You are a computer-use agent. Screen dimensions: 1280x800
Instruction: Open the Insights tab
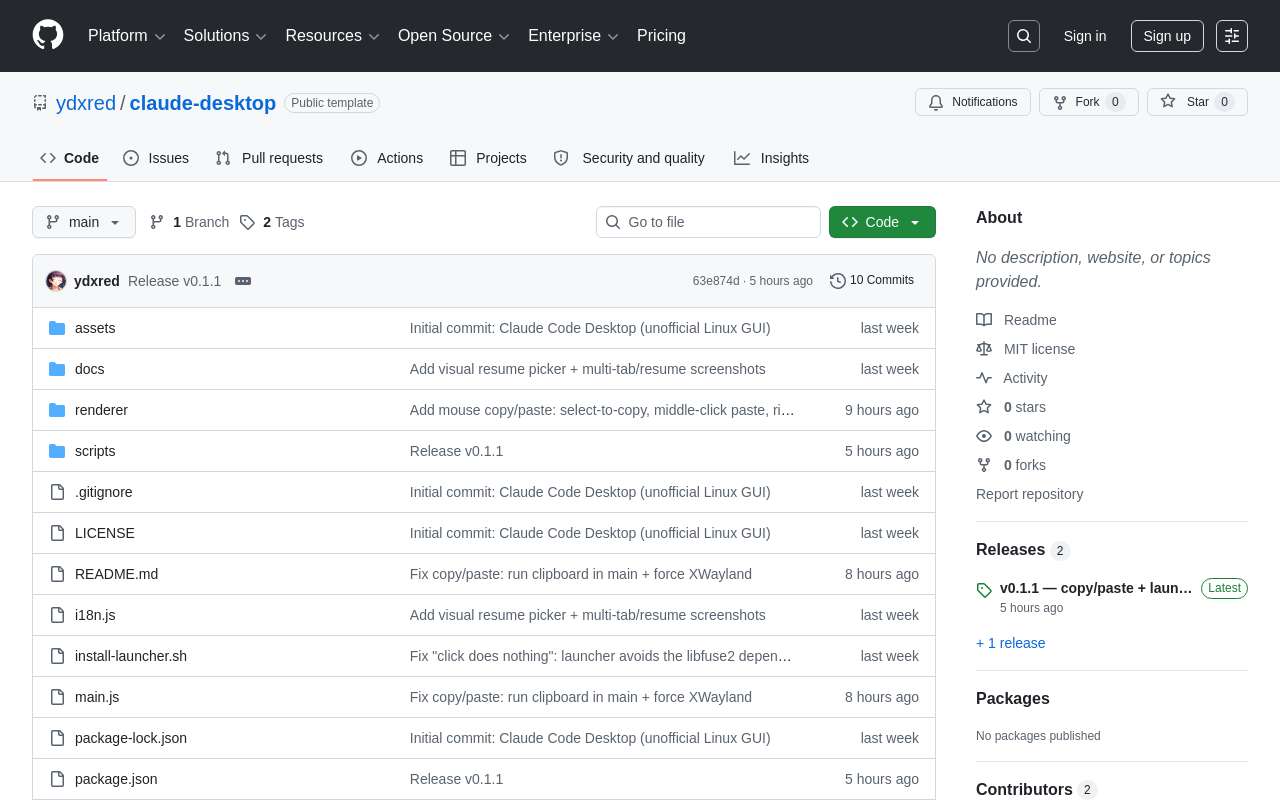coord(771,158)
